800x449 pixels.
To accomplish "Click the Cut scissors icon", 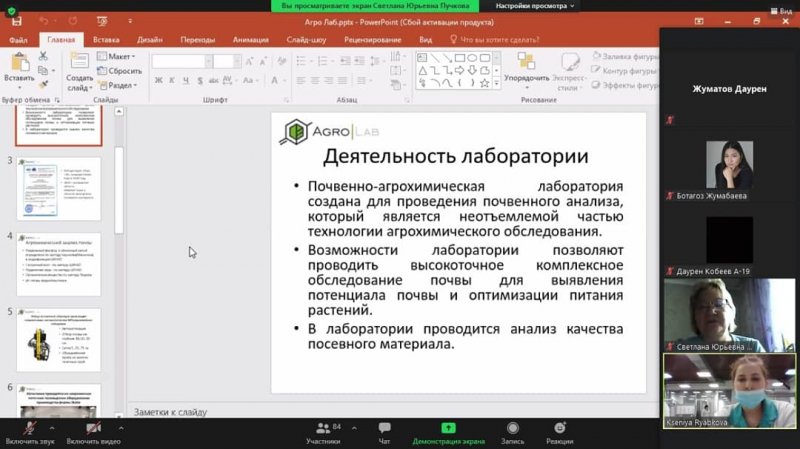I will tap(43, 56).
